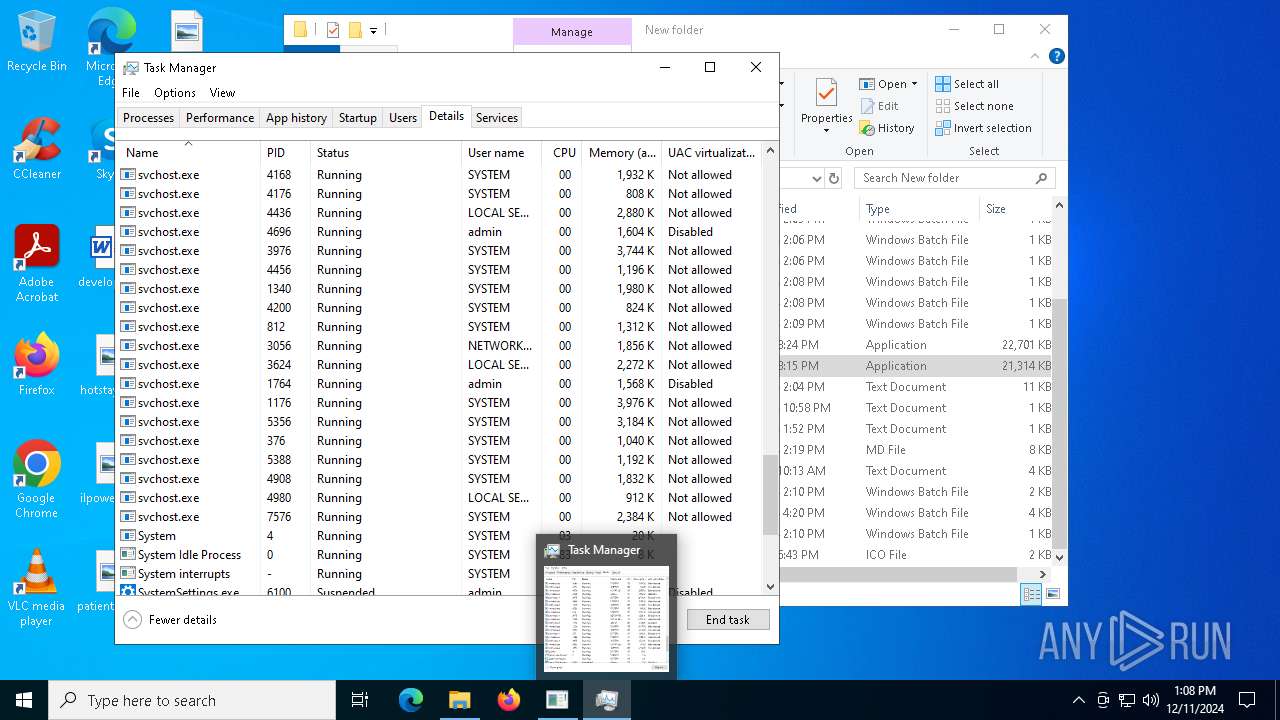
Task: Switch Explorer to details view icon
Action: (1031, 594)
